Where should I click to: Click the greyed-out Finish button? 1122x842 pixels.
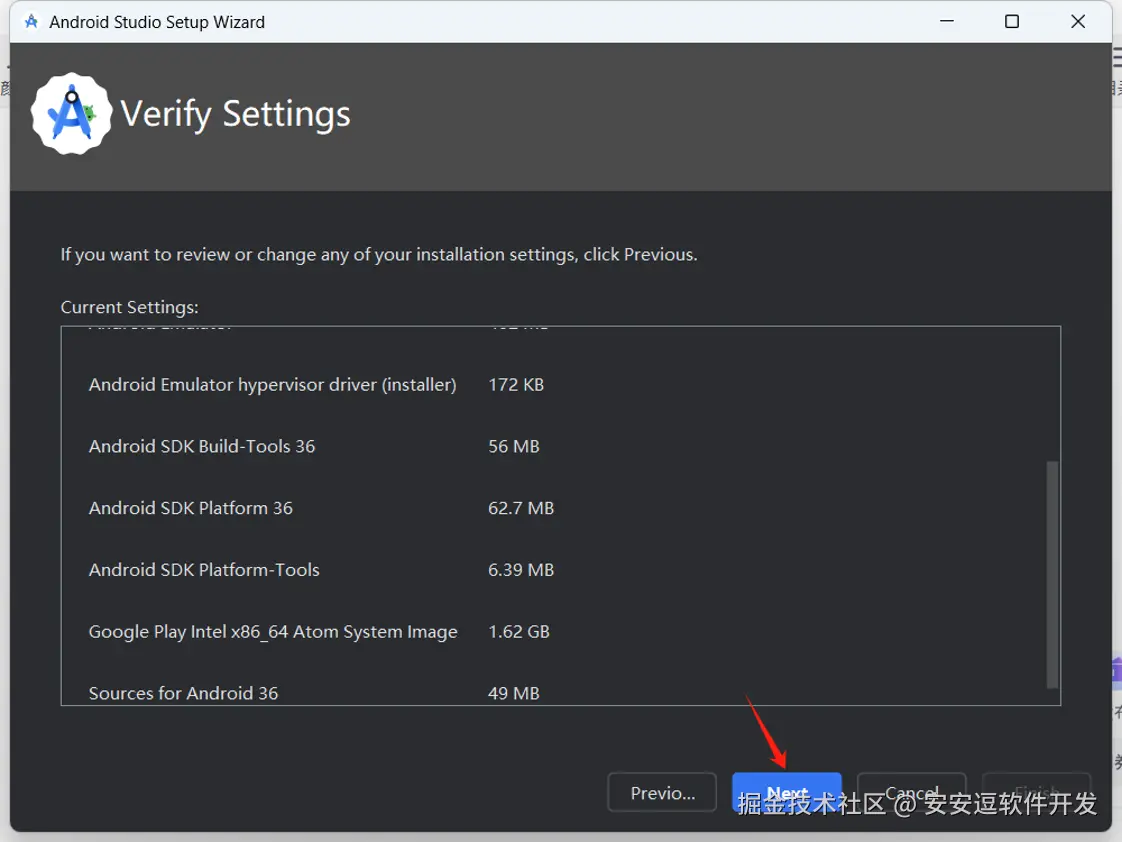pyautogui.click(x=1036, y=792)
